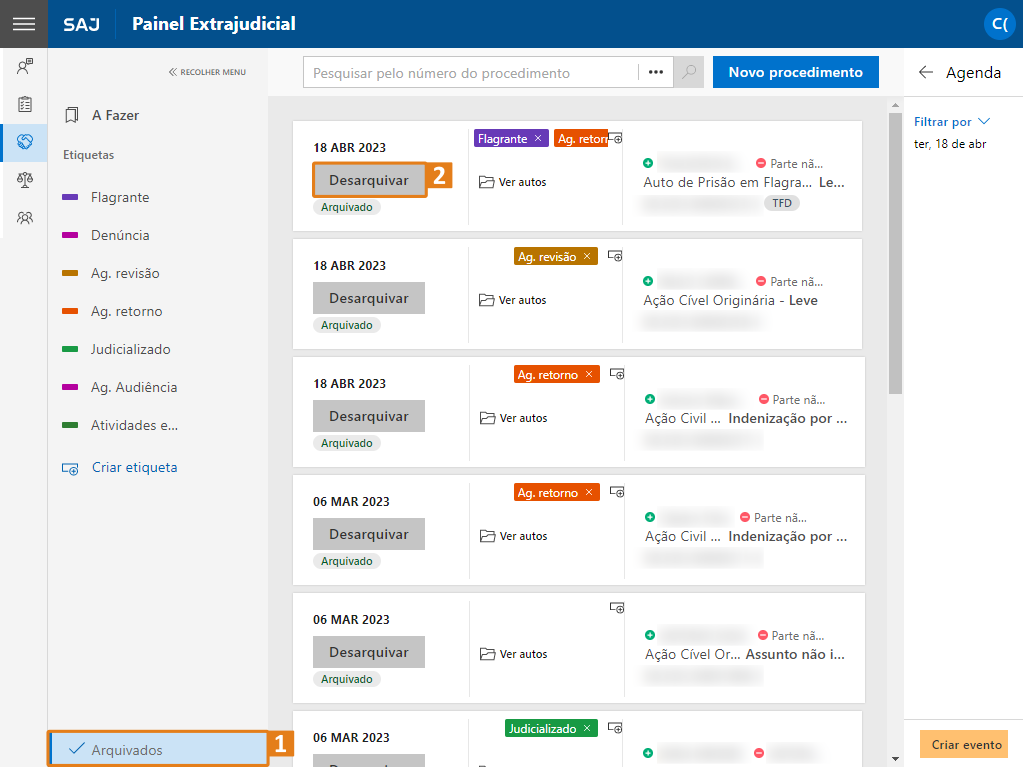Click Arquivado badge in Auto de Prisão card
Screen dimensions: 1023x767
346,207
